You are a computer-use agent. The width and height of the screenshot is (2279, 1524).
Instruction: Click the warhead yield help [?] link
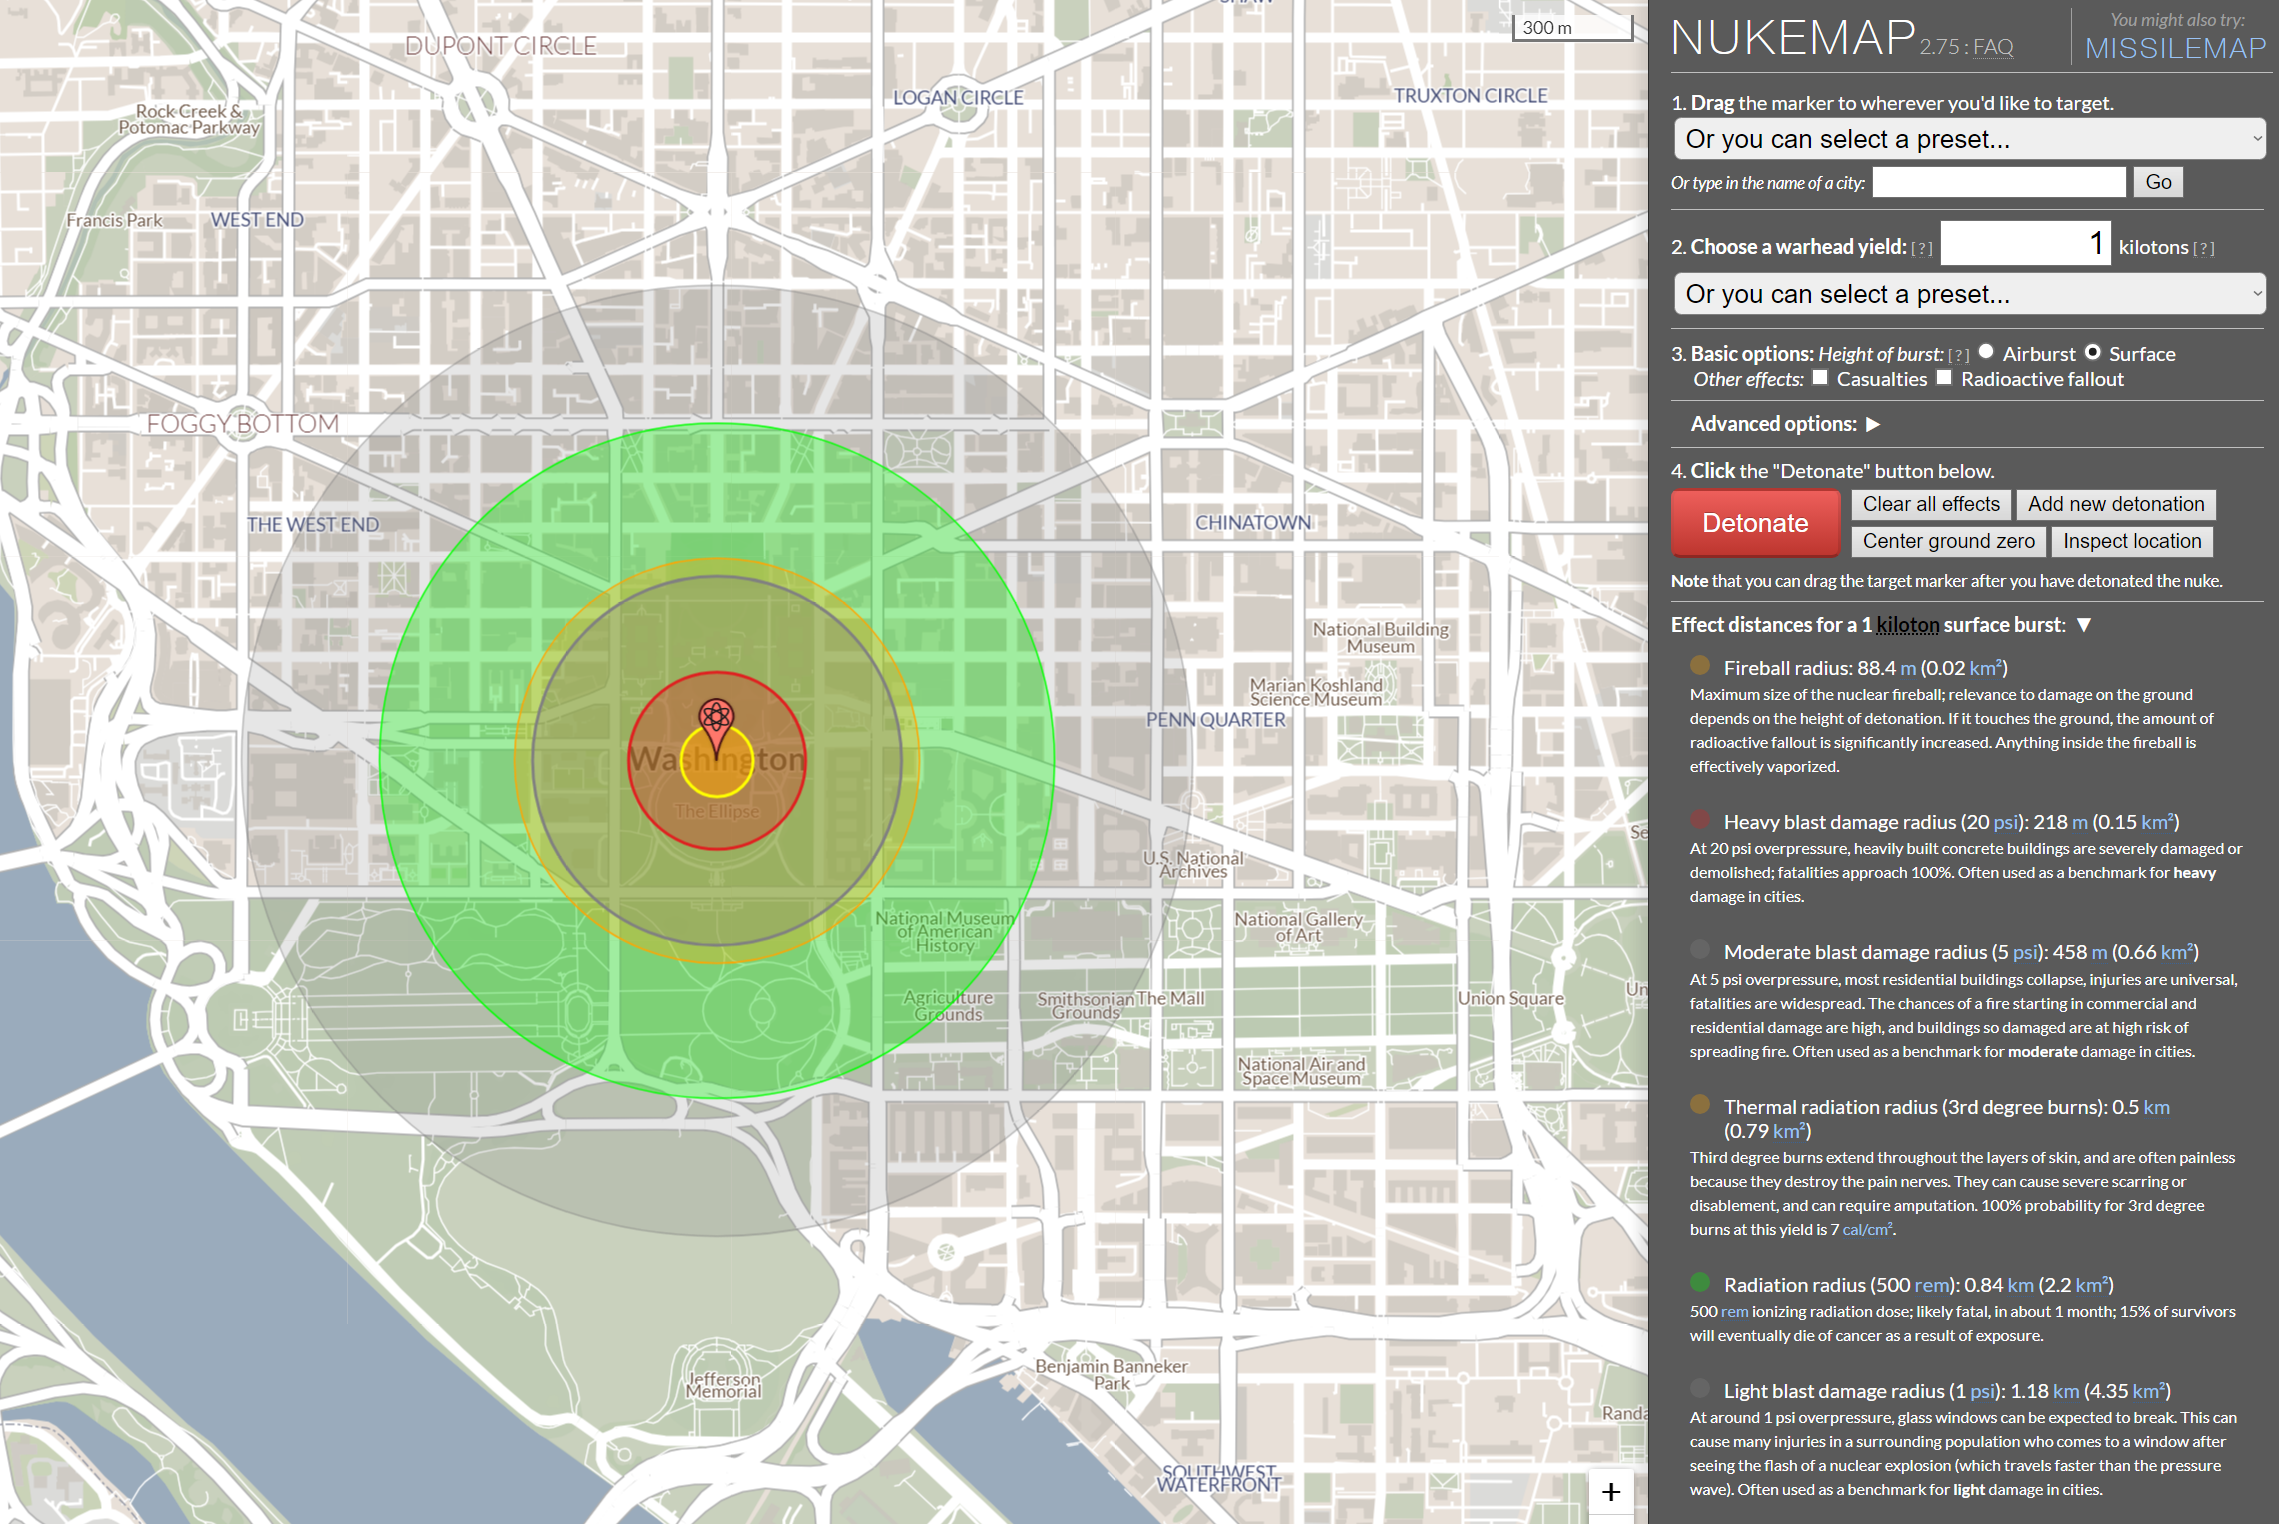point(1921,249)
